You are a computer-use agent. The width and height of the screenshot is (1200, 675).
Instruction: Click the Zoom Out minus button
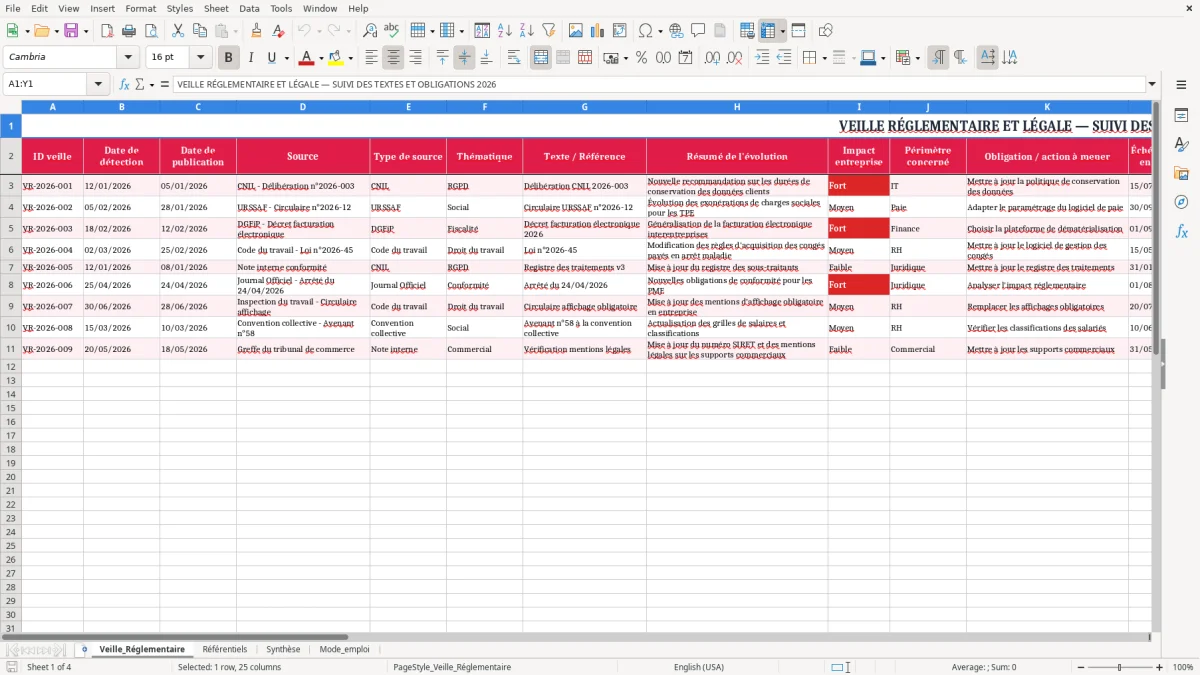click(1080, 667)
